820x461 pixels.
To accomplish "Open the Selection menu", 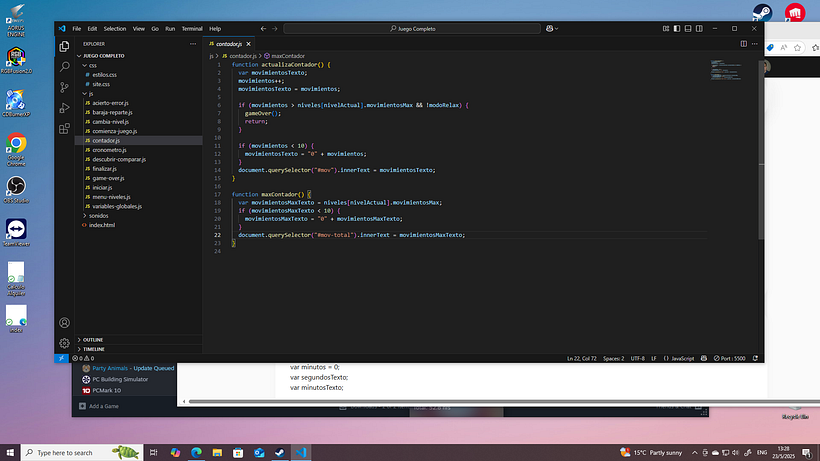I will tap(115, 29).
